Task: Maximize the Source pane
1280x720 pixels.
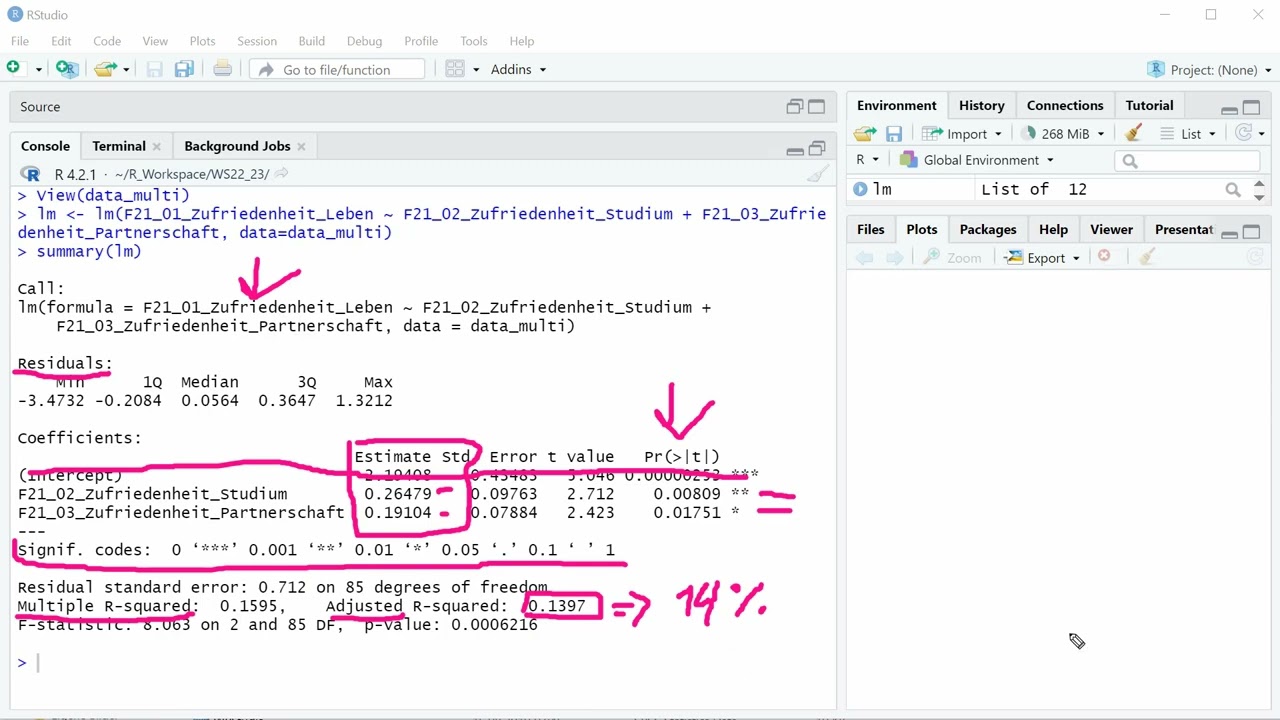Action: click(816, 107)
